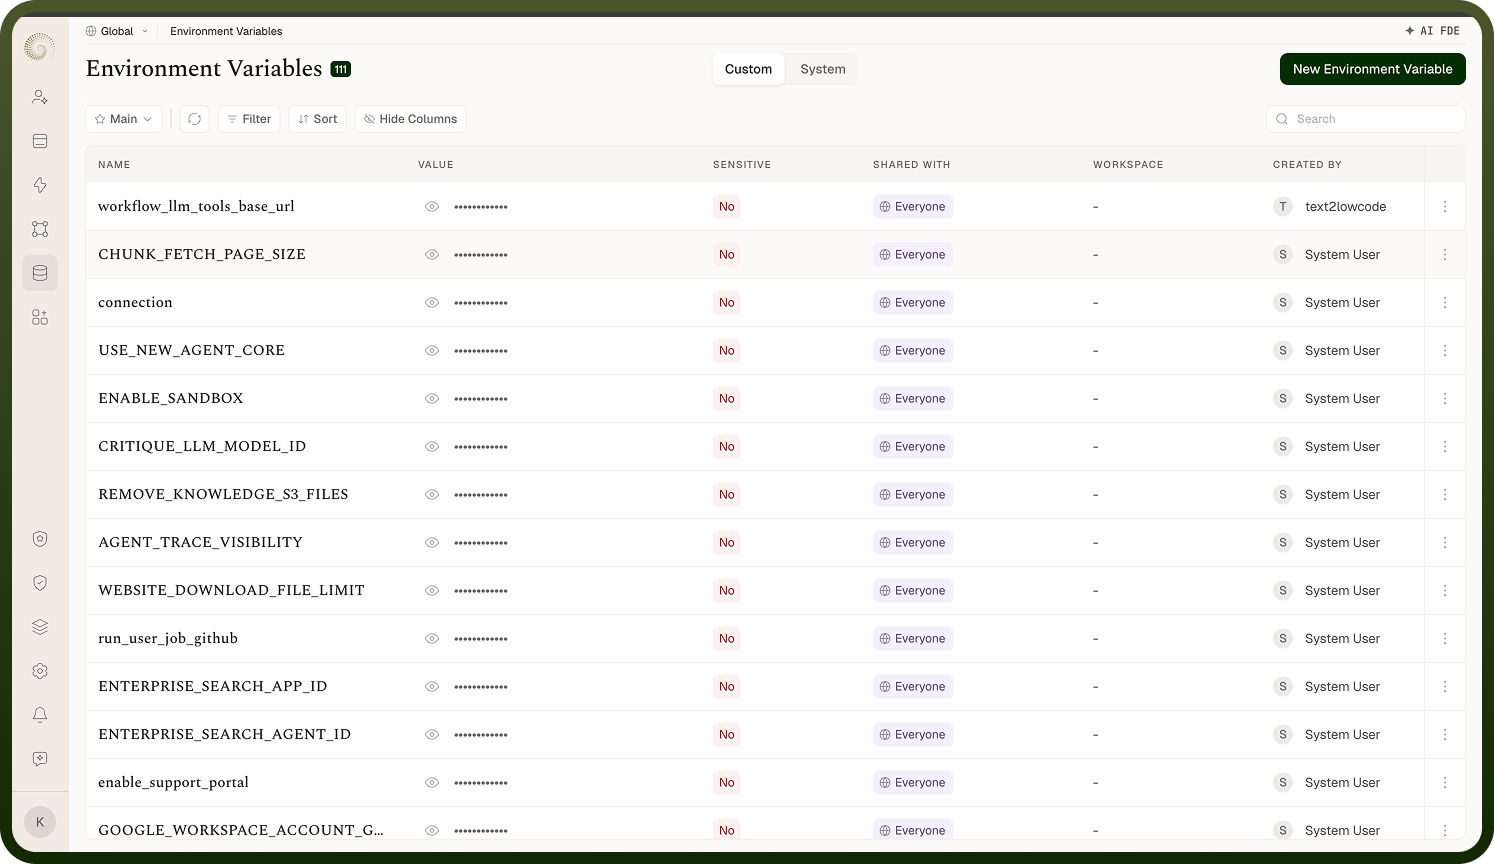
Task: Switch to the System tab
Action: (823, 69)
